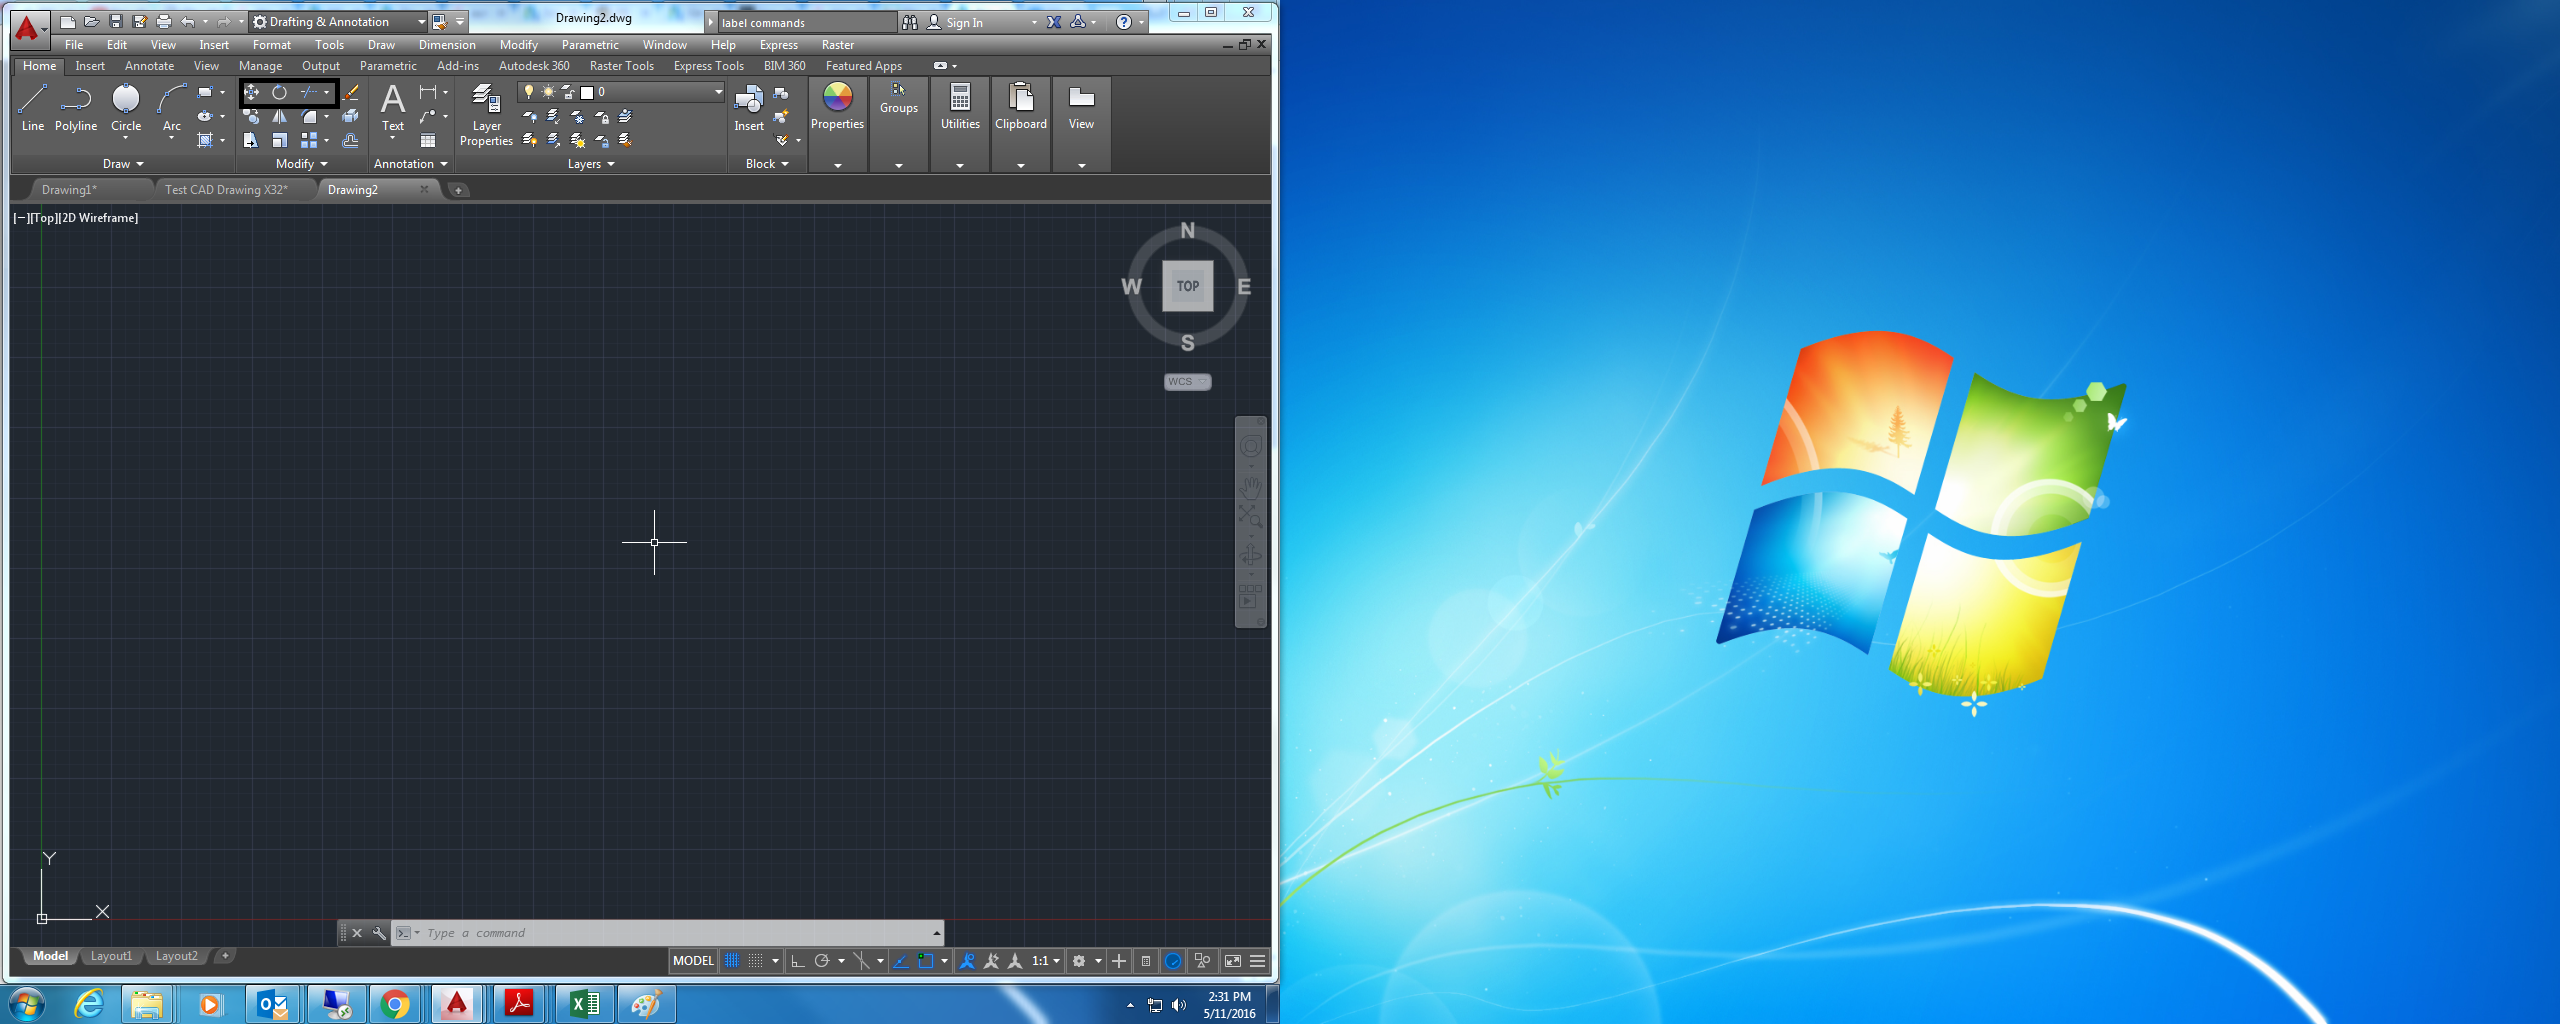Select the Rotate tool in Modify panel
The width and height of the screenshot is (2560, 1024).
tap(279, 92)
